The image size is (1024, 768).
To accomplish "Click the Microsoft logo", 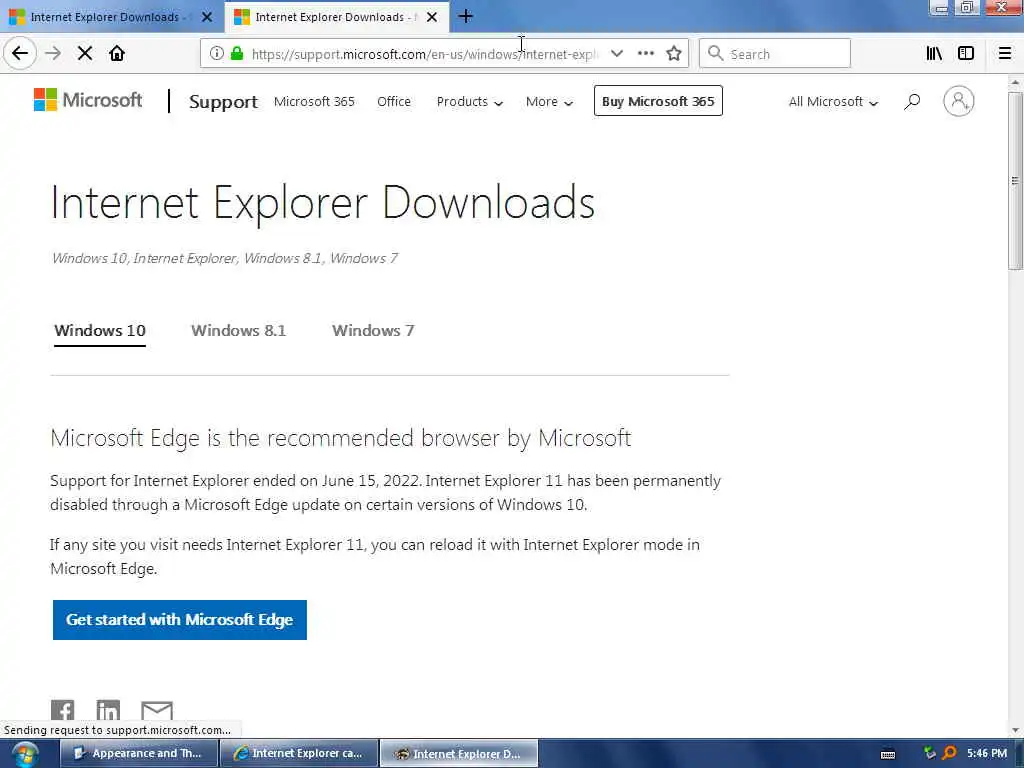I will 88,100.
